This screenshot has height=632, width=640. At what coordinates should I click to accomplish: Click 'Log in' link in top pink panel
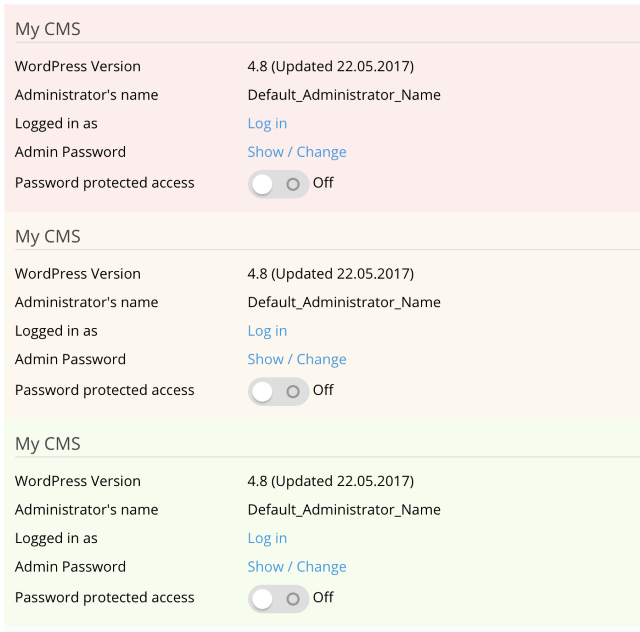click(267, 123)
